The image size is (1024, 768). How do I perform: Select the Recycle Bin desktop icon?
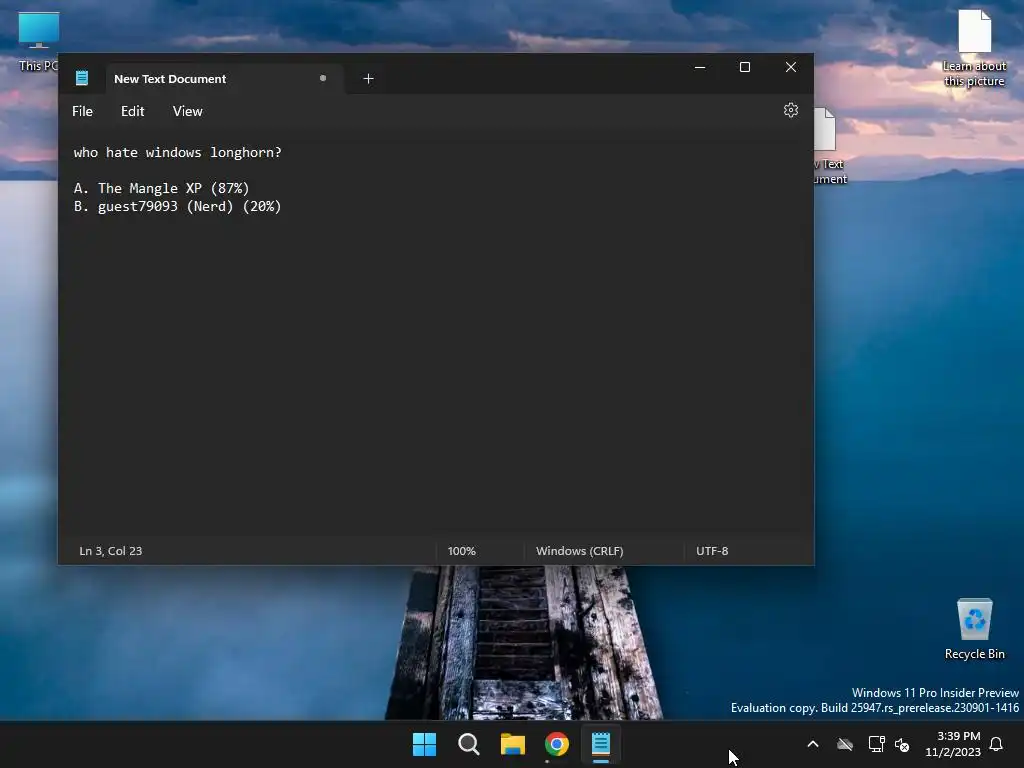click(x=974, y=629)
